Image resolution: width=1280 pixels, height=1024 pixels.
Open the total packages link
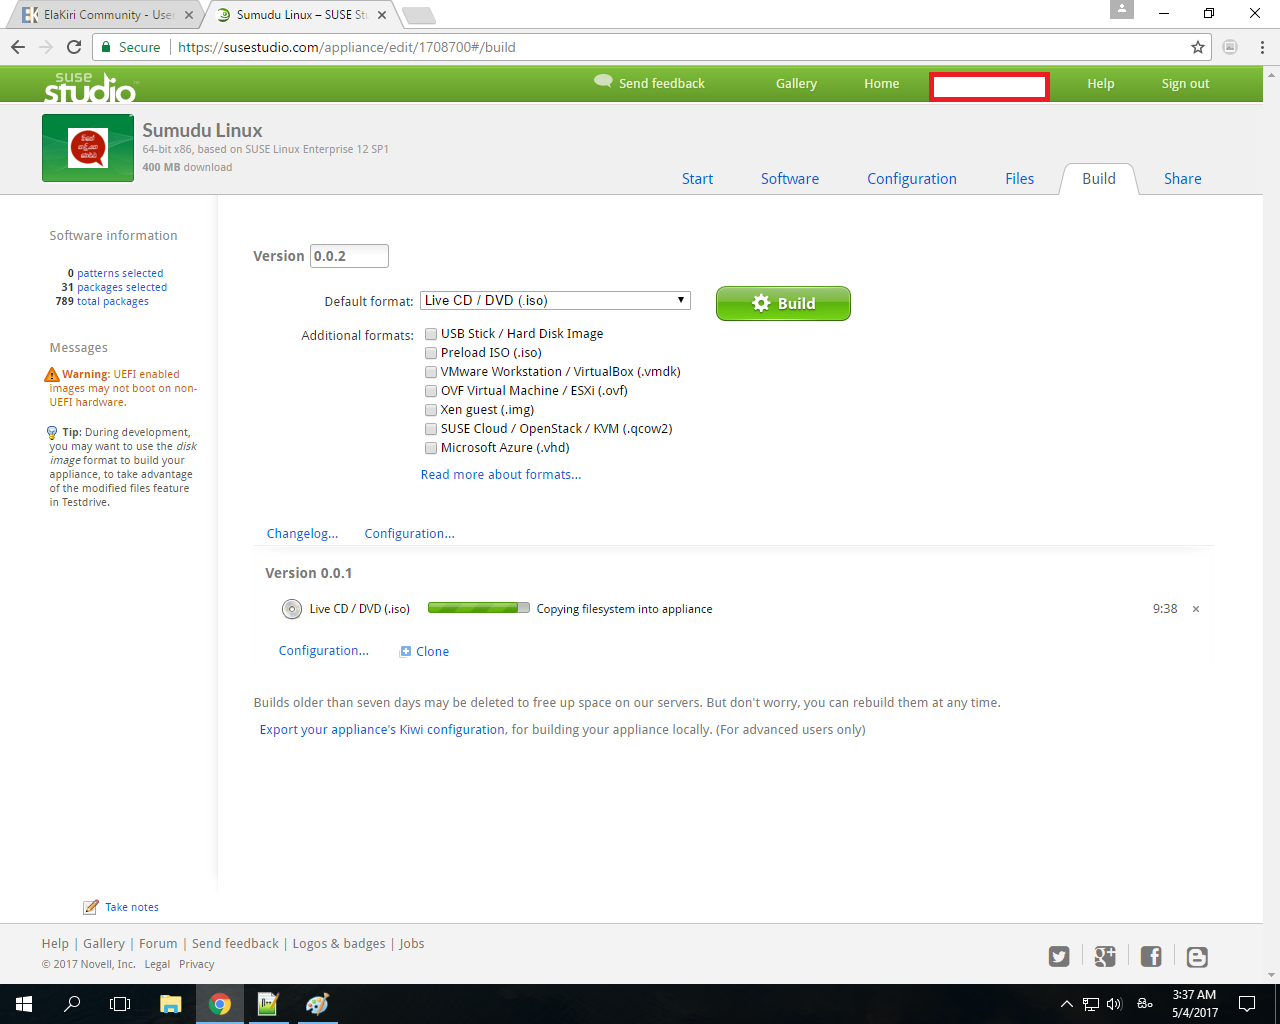[113, 301]
